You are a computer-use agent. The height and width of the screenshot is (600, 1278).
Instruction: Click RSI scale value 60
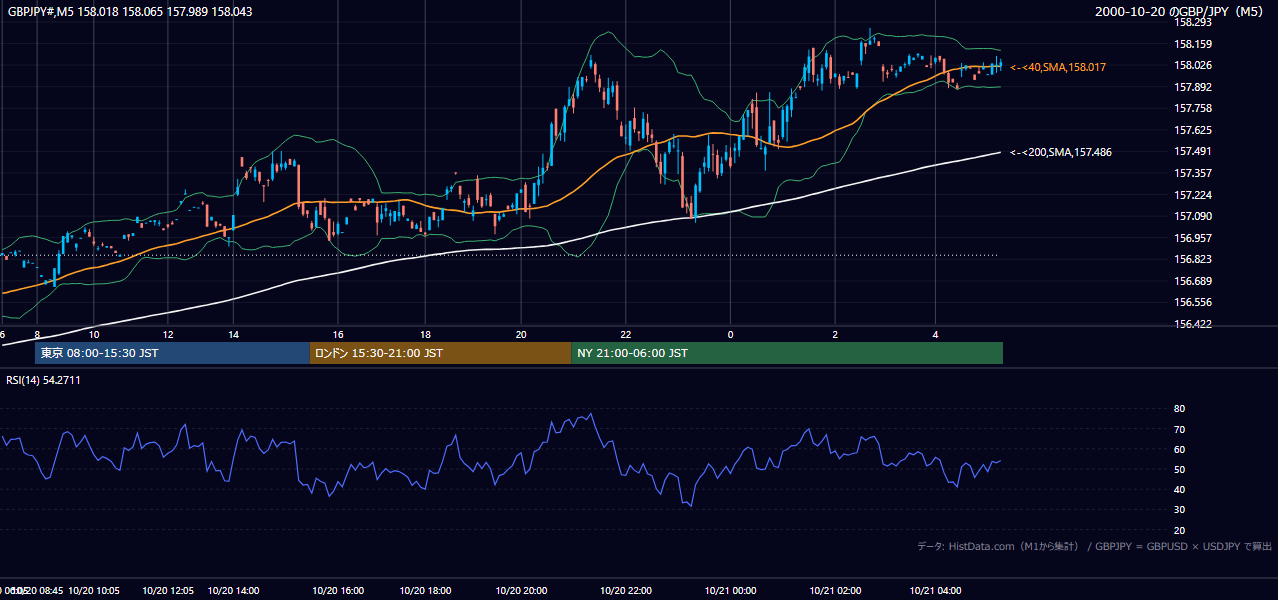1179,449
